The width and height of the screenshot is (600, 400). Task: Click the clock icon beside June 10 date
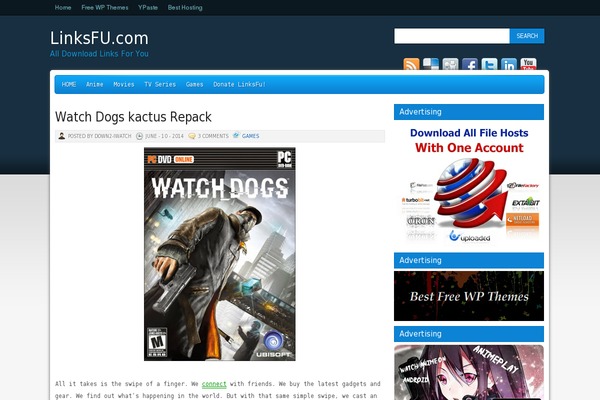(x=139, y=136)
